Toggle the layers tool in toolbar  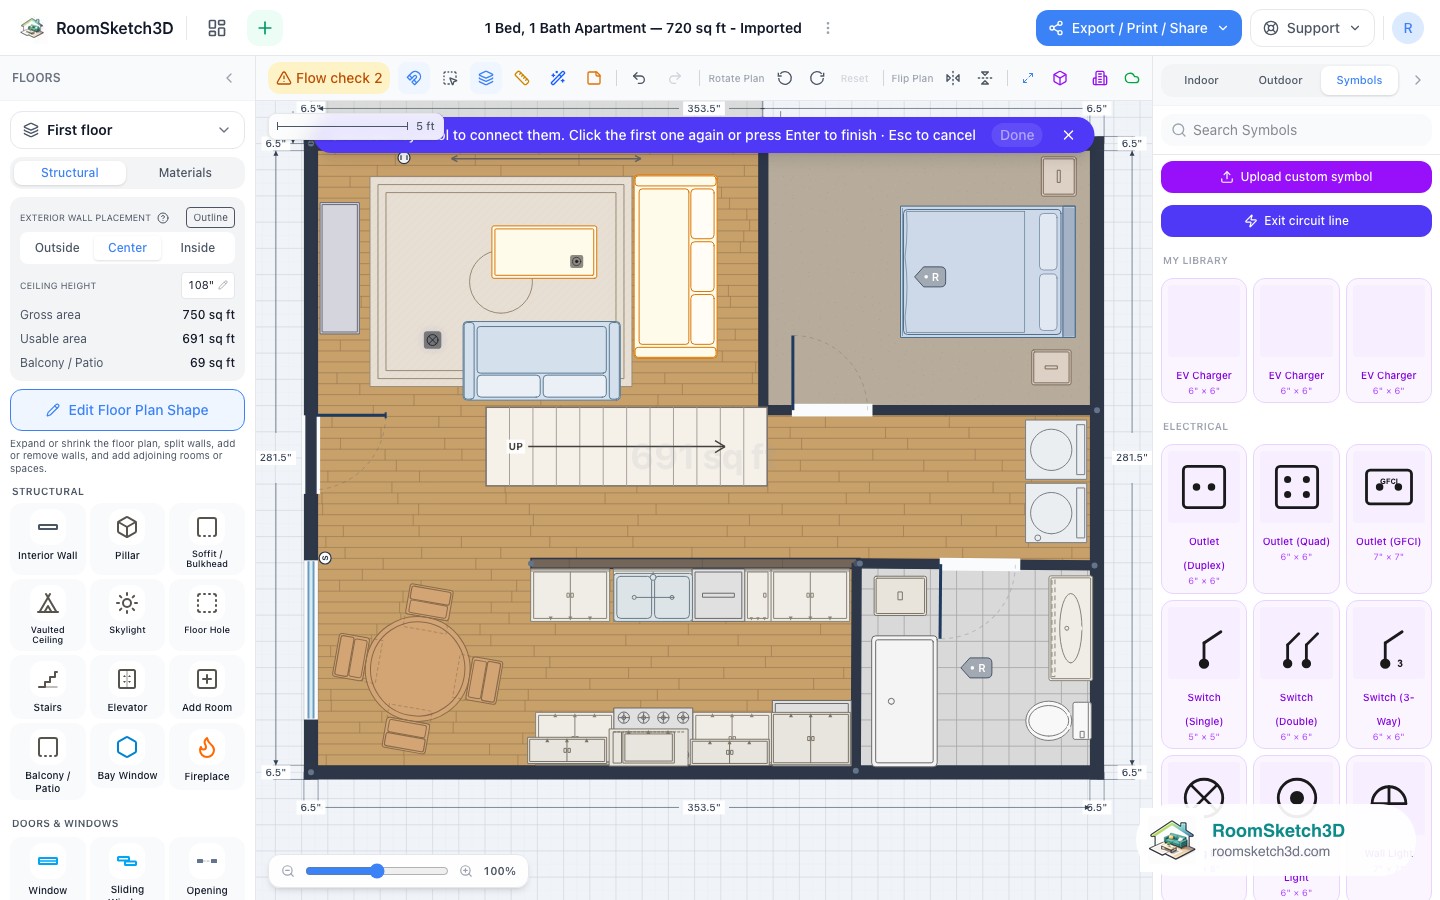(x=486, y=78)
